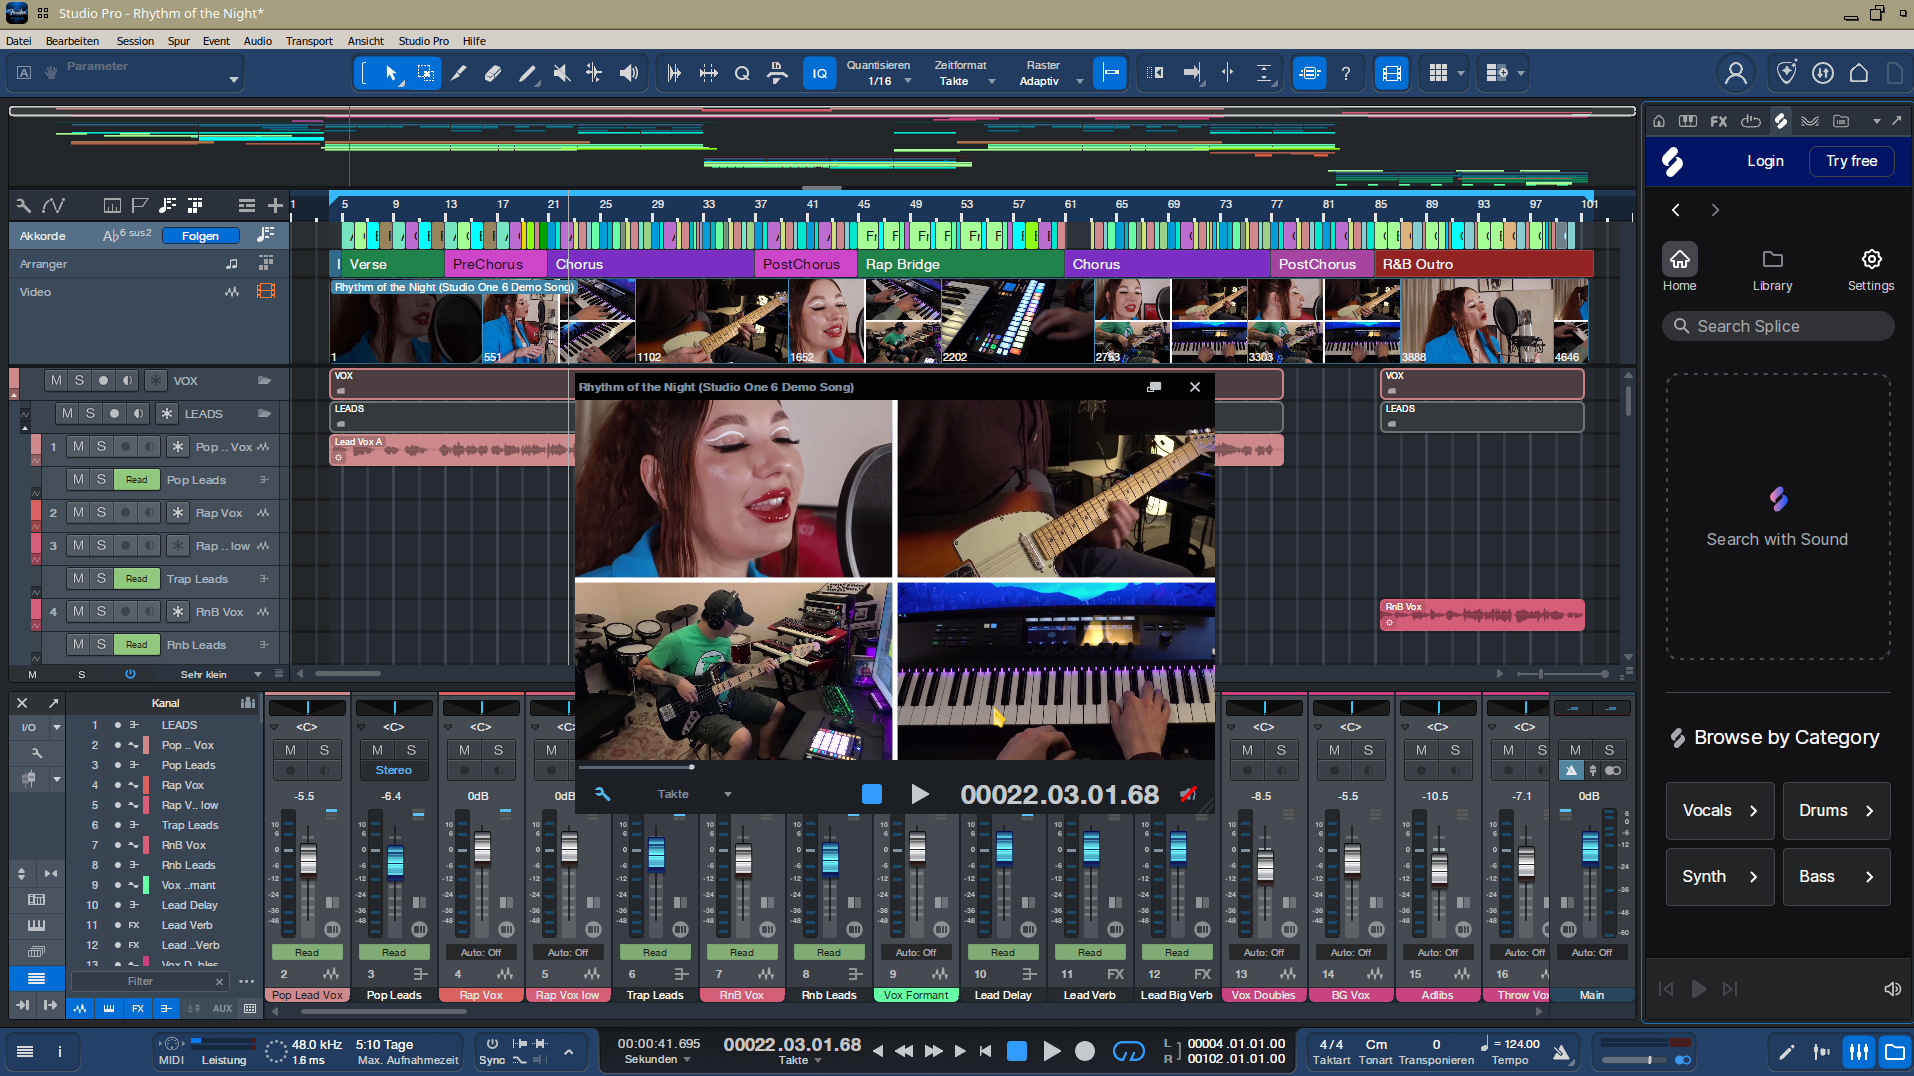Browse the Vocals category
The height and width of the screenshot is (1076, 1914).
[x=1720, y=810]
